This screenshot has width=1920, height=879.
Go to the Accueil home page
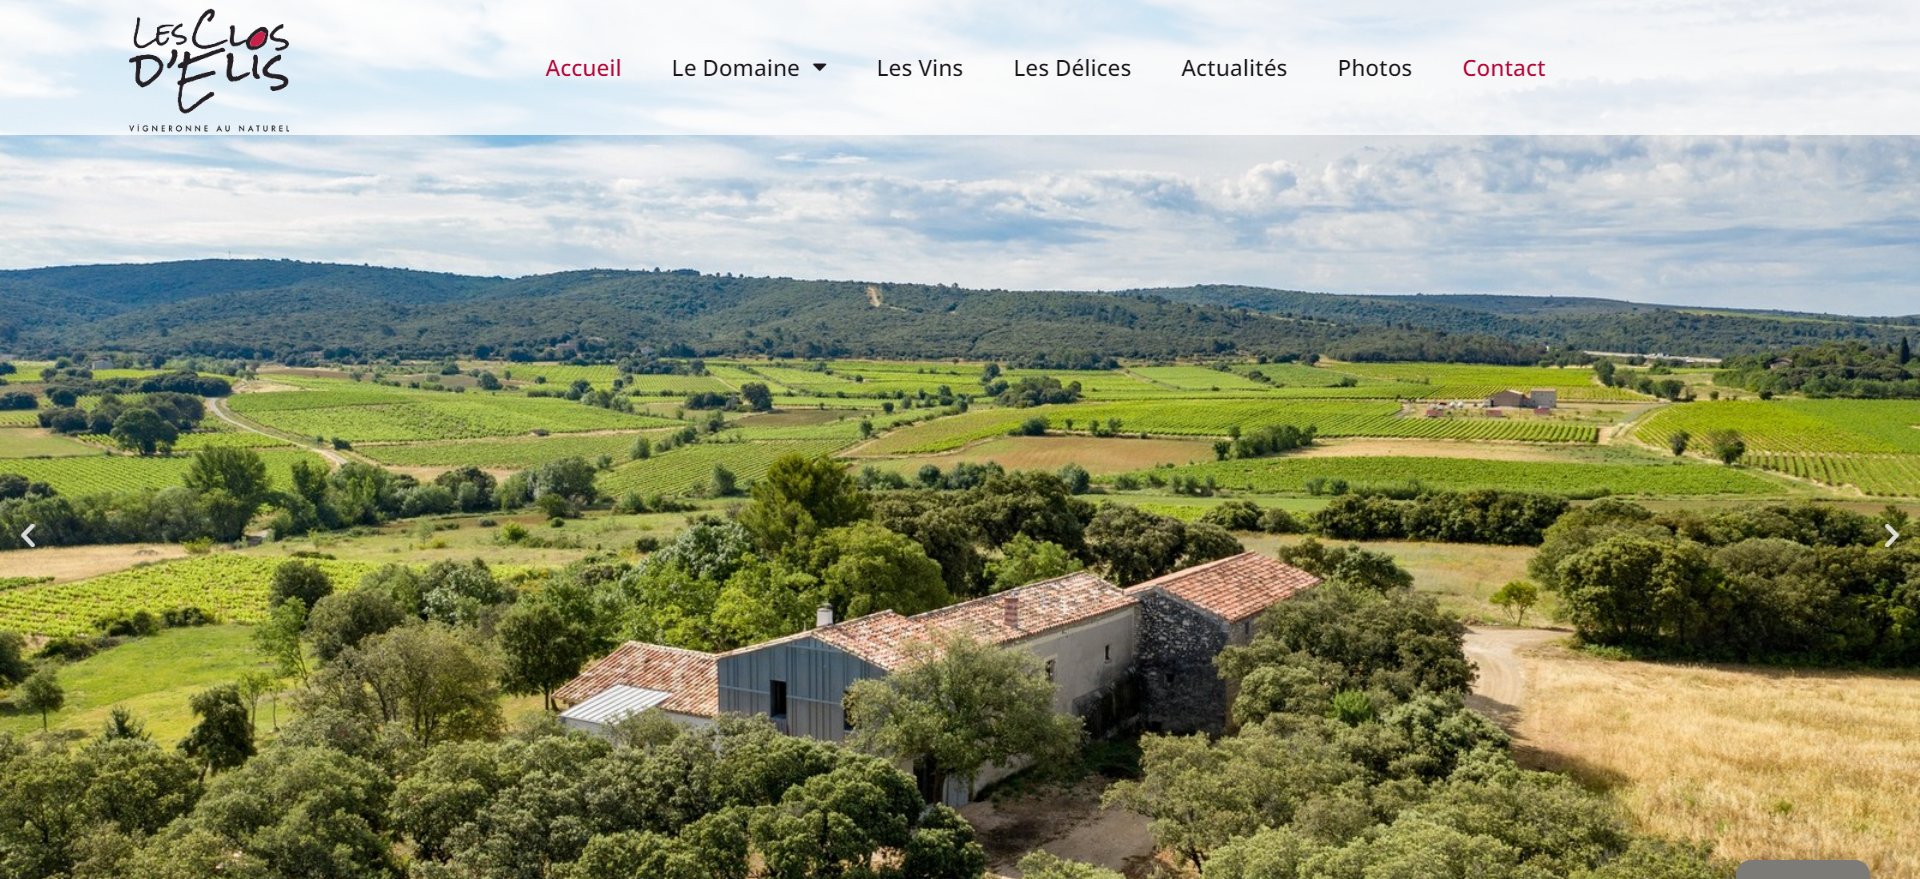point(583,68)
